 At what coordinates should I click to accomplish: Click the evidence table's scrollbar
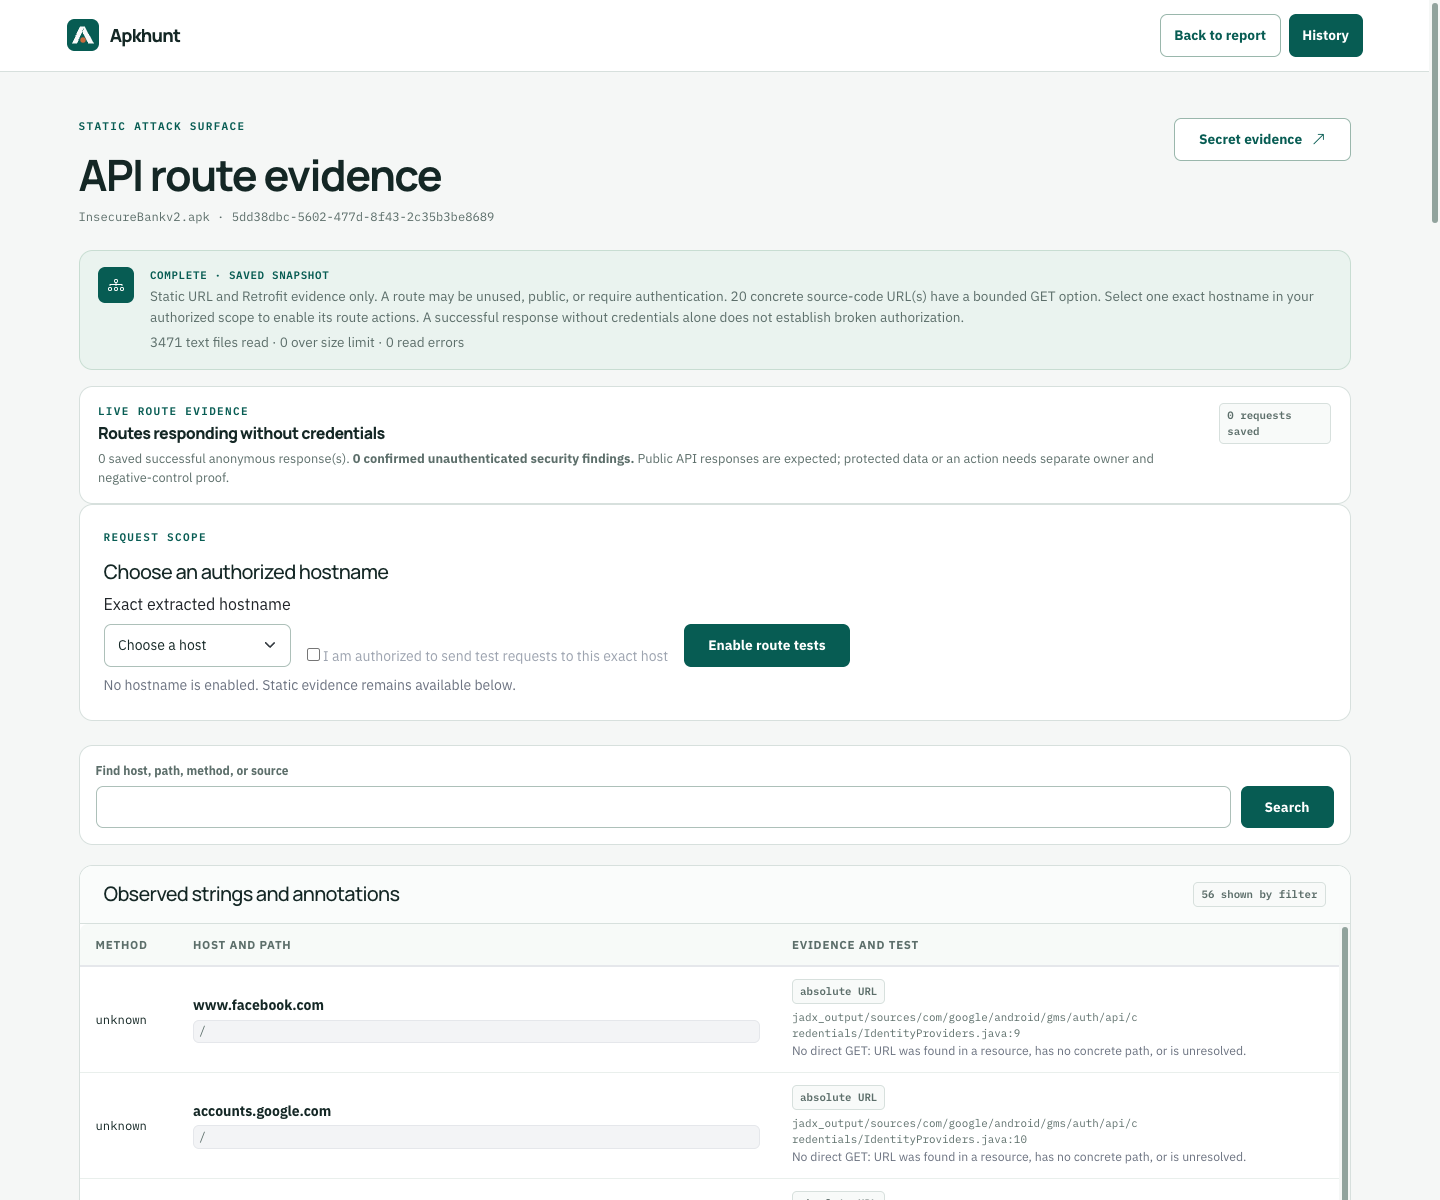pos(1345,1063)
